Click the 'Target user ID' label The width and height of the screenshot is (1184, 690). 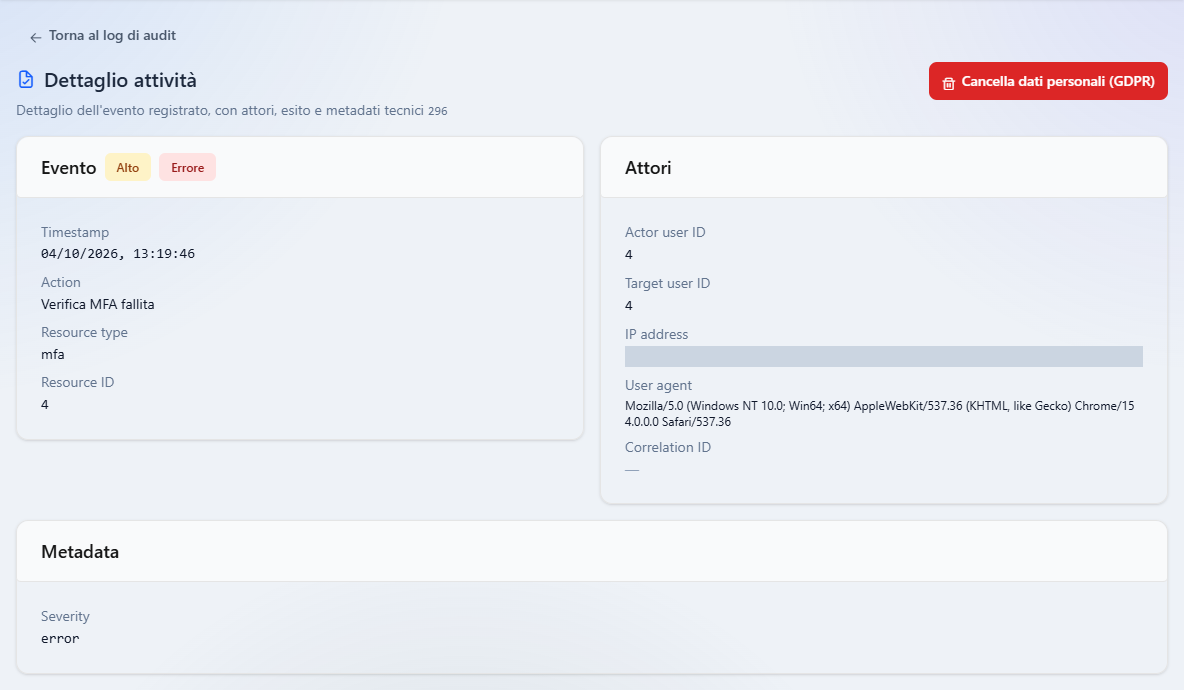(x=668, y=283)
